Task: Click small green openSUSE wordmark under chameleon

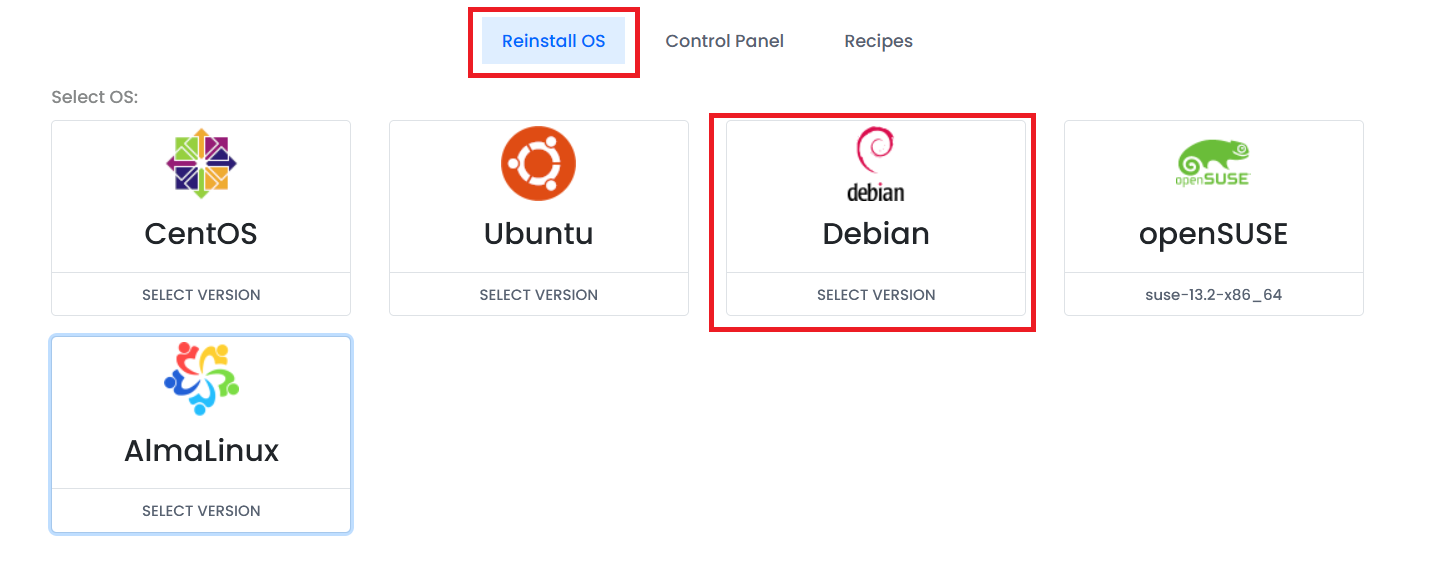Action: pos(1213,181)
